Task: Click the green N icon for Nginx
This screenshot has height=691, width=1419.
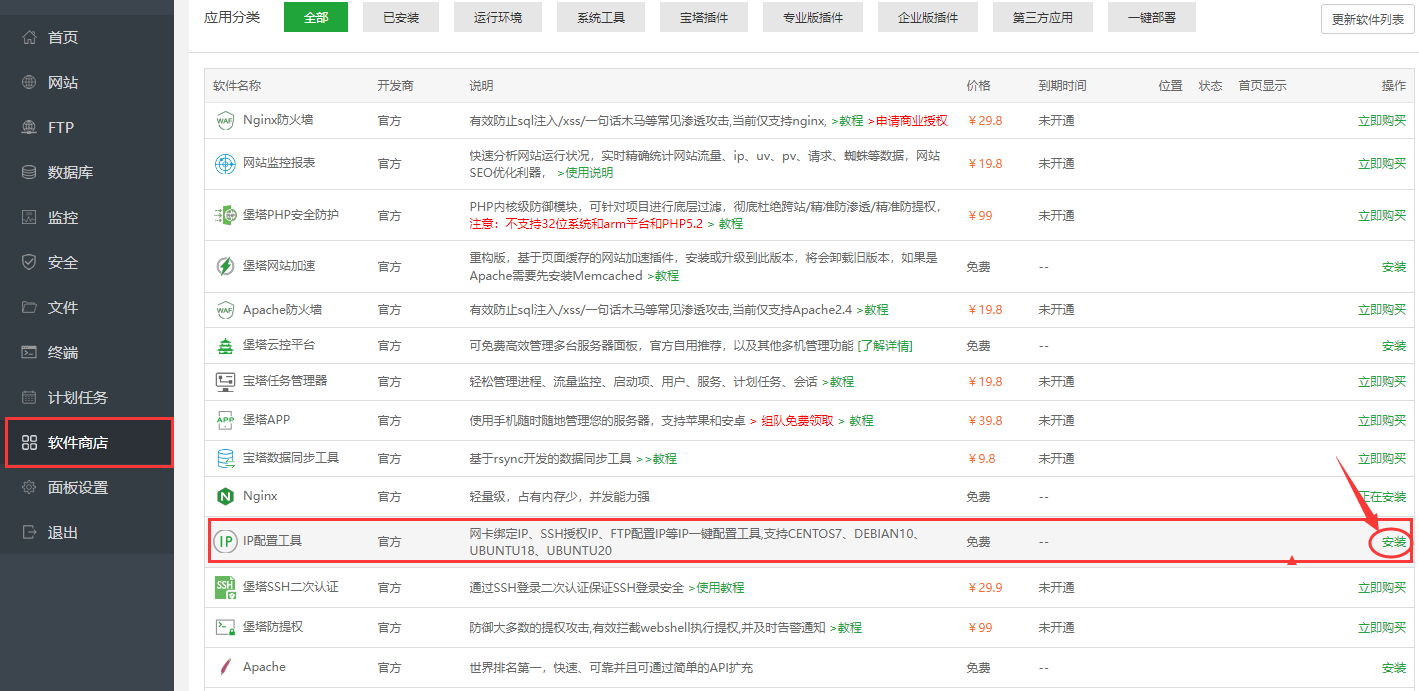Action: coord(225,497)
